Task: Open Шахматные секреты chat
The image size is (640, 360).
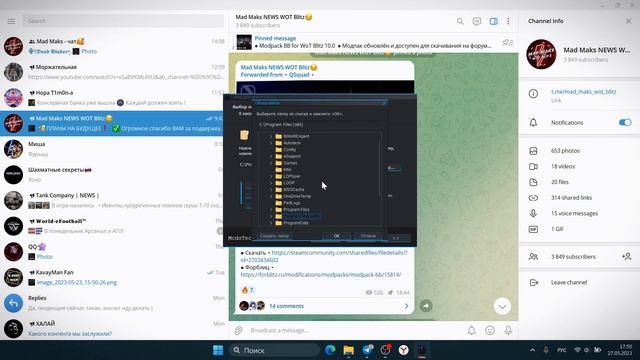Action: point(114,174)
